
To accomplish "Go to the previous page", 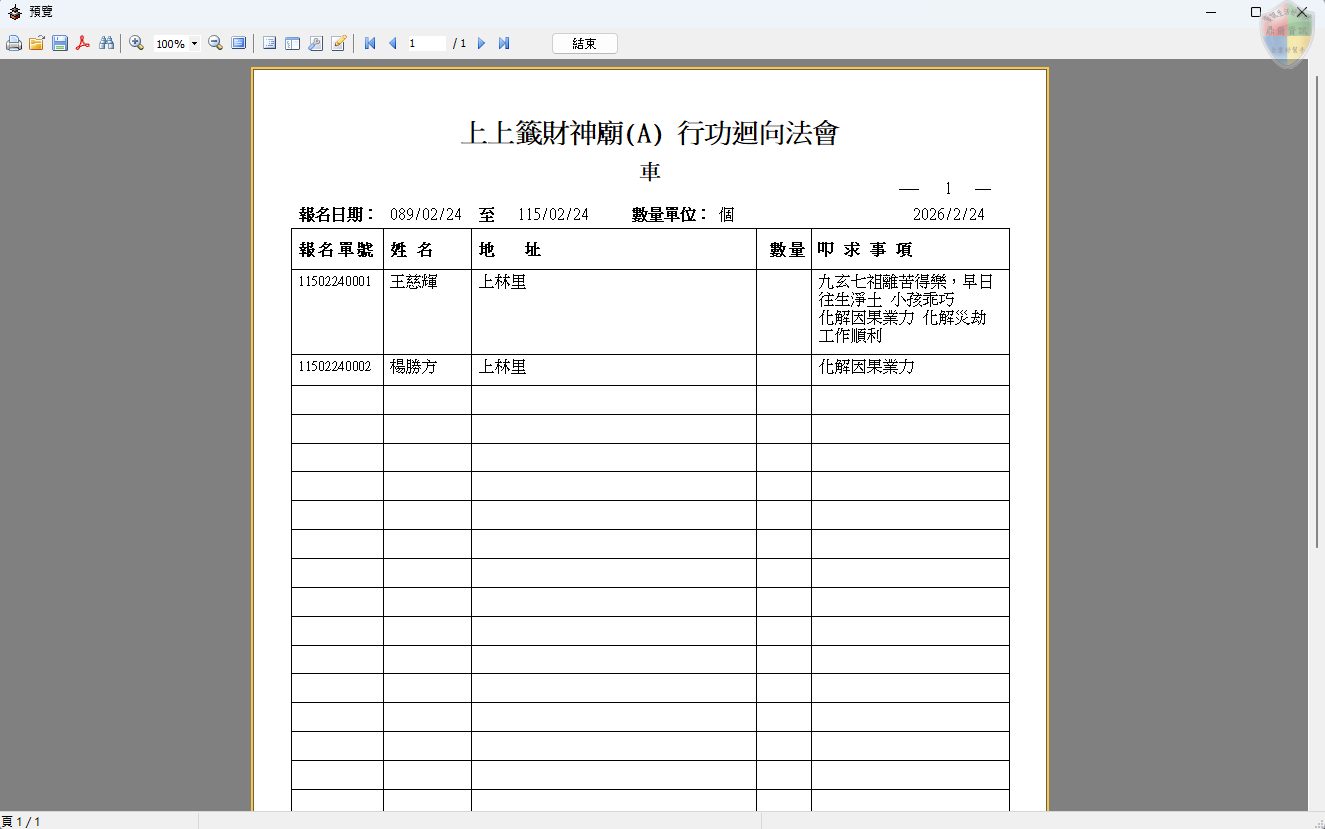I will click(392, 44).
